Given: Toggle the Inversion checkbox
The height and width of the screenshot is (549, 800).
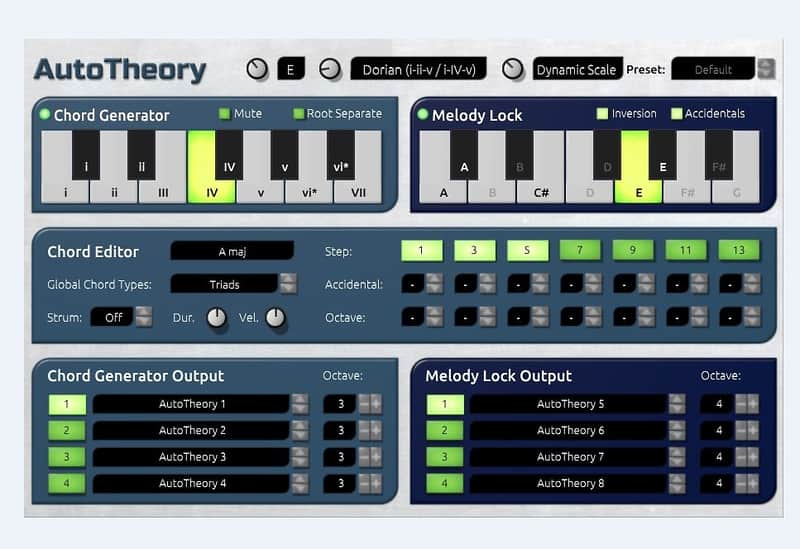Looking at the screenshot, I should pos(602,113).
